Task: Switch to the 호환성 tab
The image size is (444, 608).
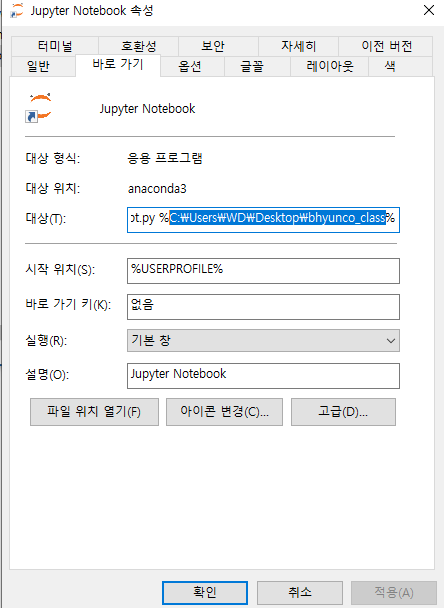Action: [x=138, y=47]
